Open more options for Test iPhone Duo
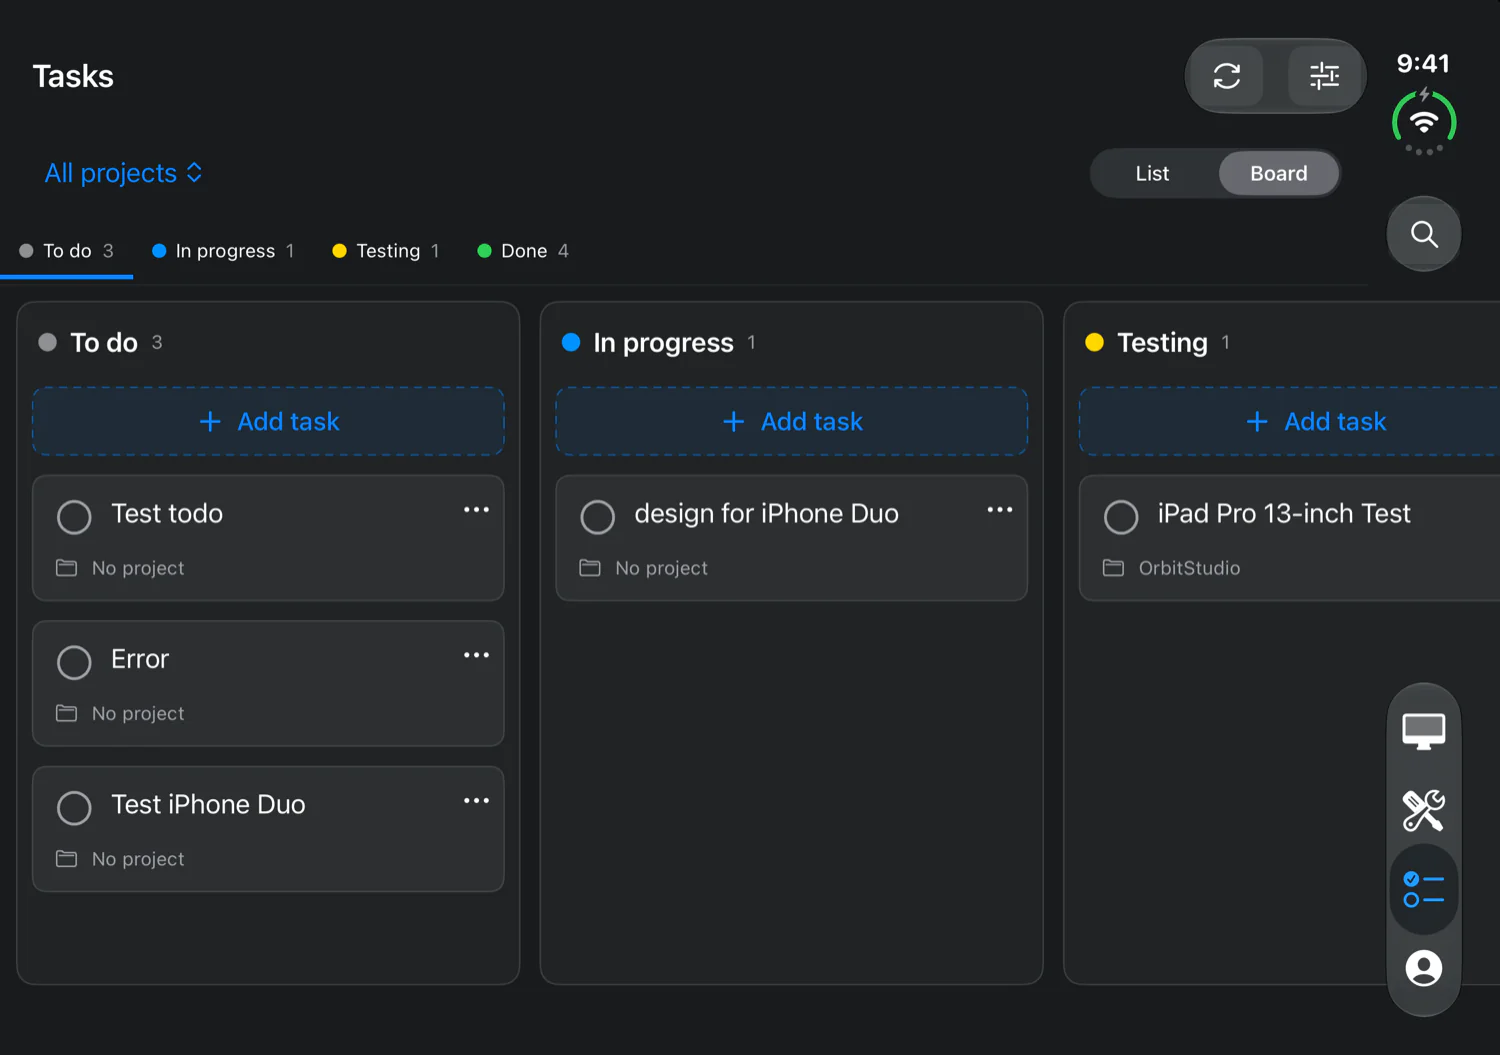1500x1055 pixels. click(476, 801)
